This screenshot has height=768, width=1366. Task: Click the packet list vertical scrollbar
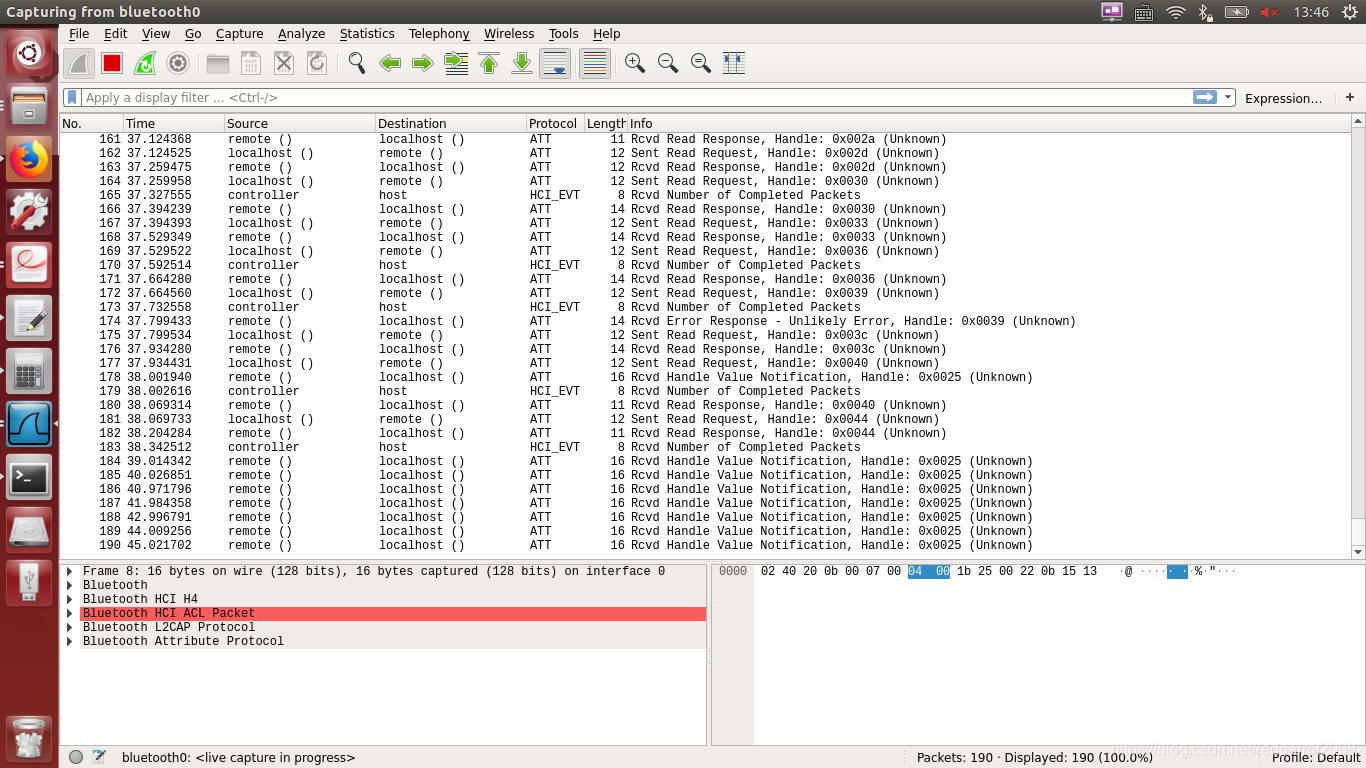[x=1358, y=337]
